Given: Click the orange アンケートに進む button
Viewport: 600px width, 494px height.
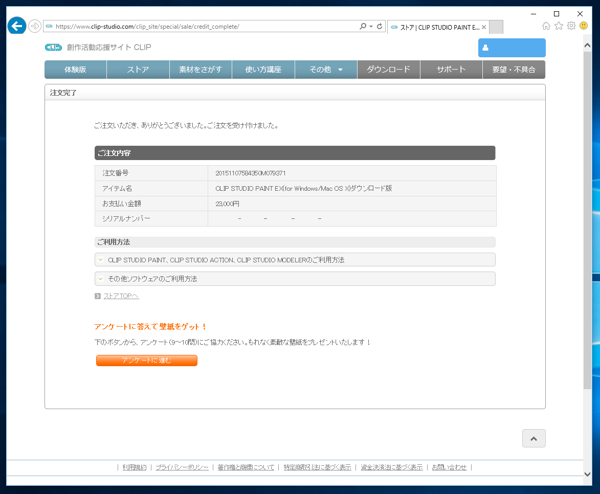Looking at the screenshot, I should (x=147, y=360).
